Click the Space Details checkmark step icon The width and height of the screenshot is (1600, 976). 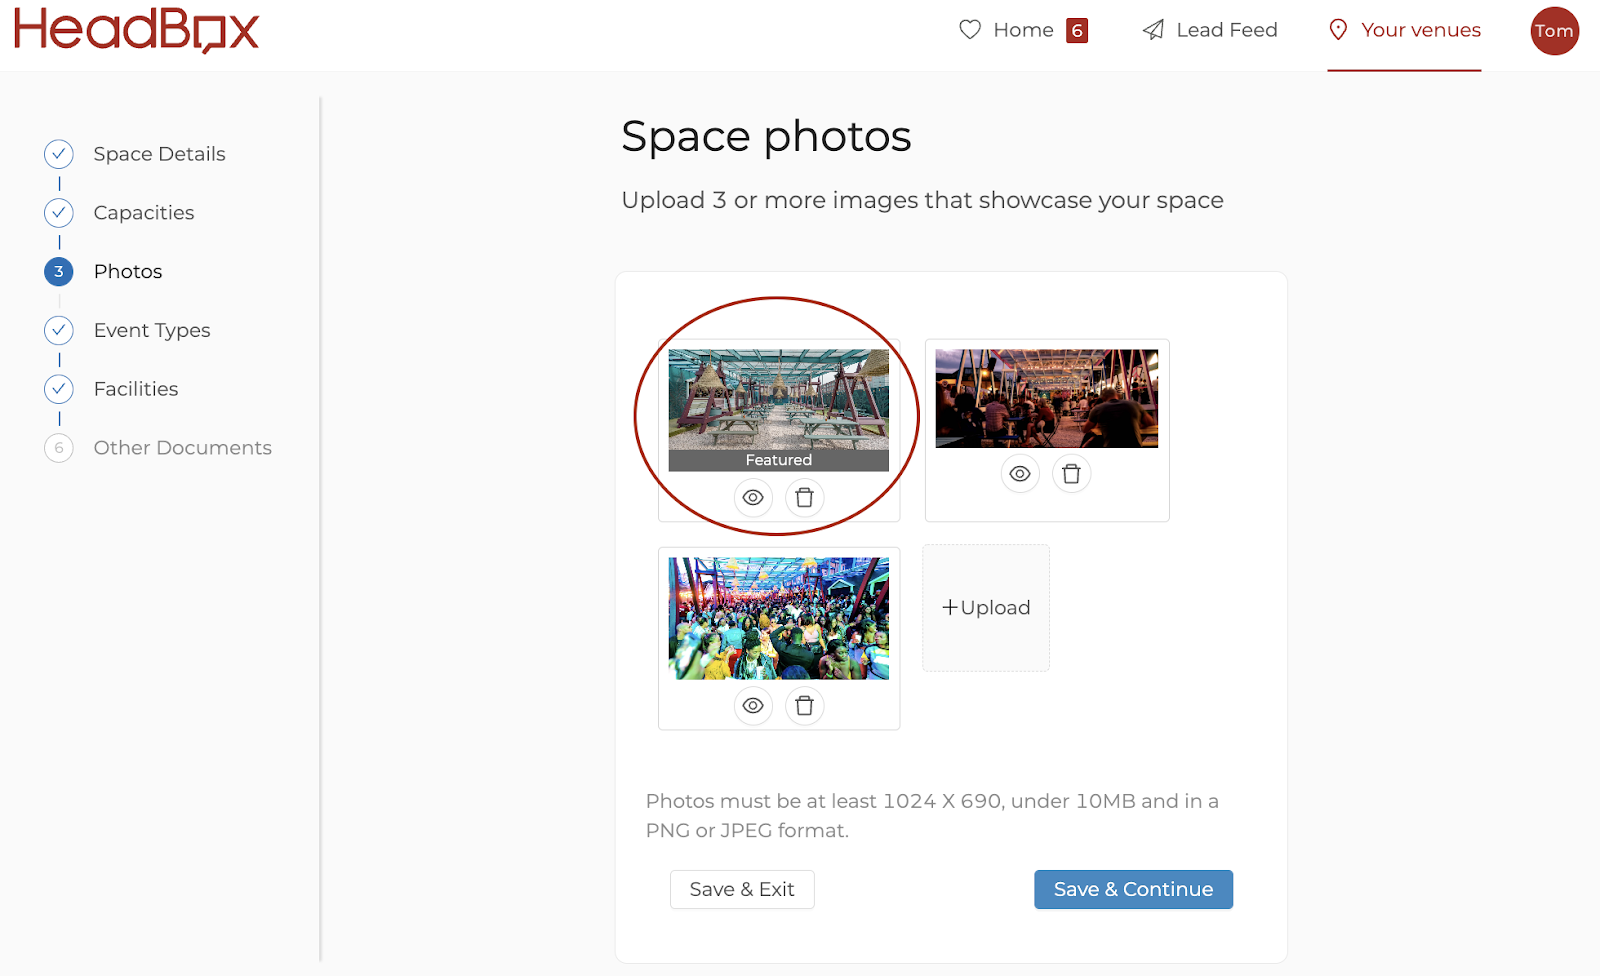coord(59,154)
